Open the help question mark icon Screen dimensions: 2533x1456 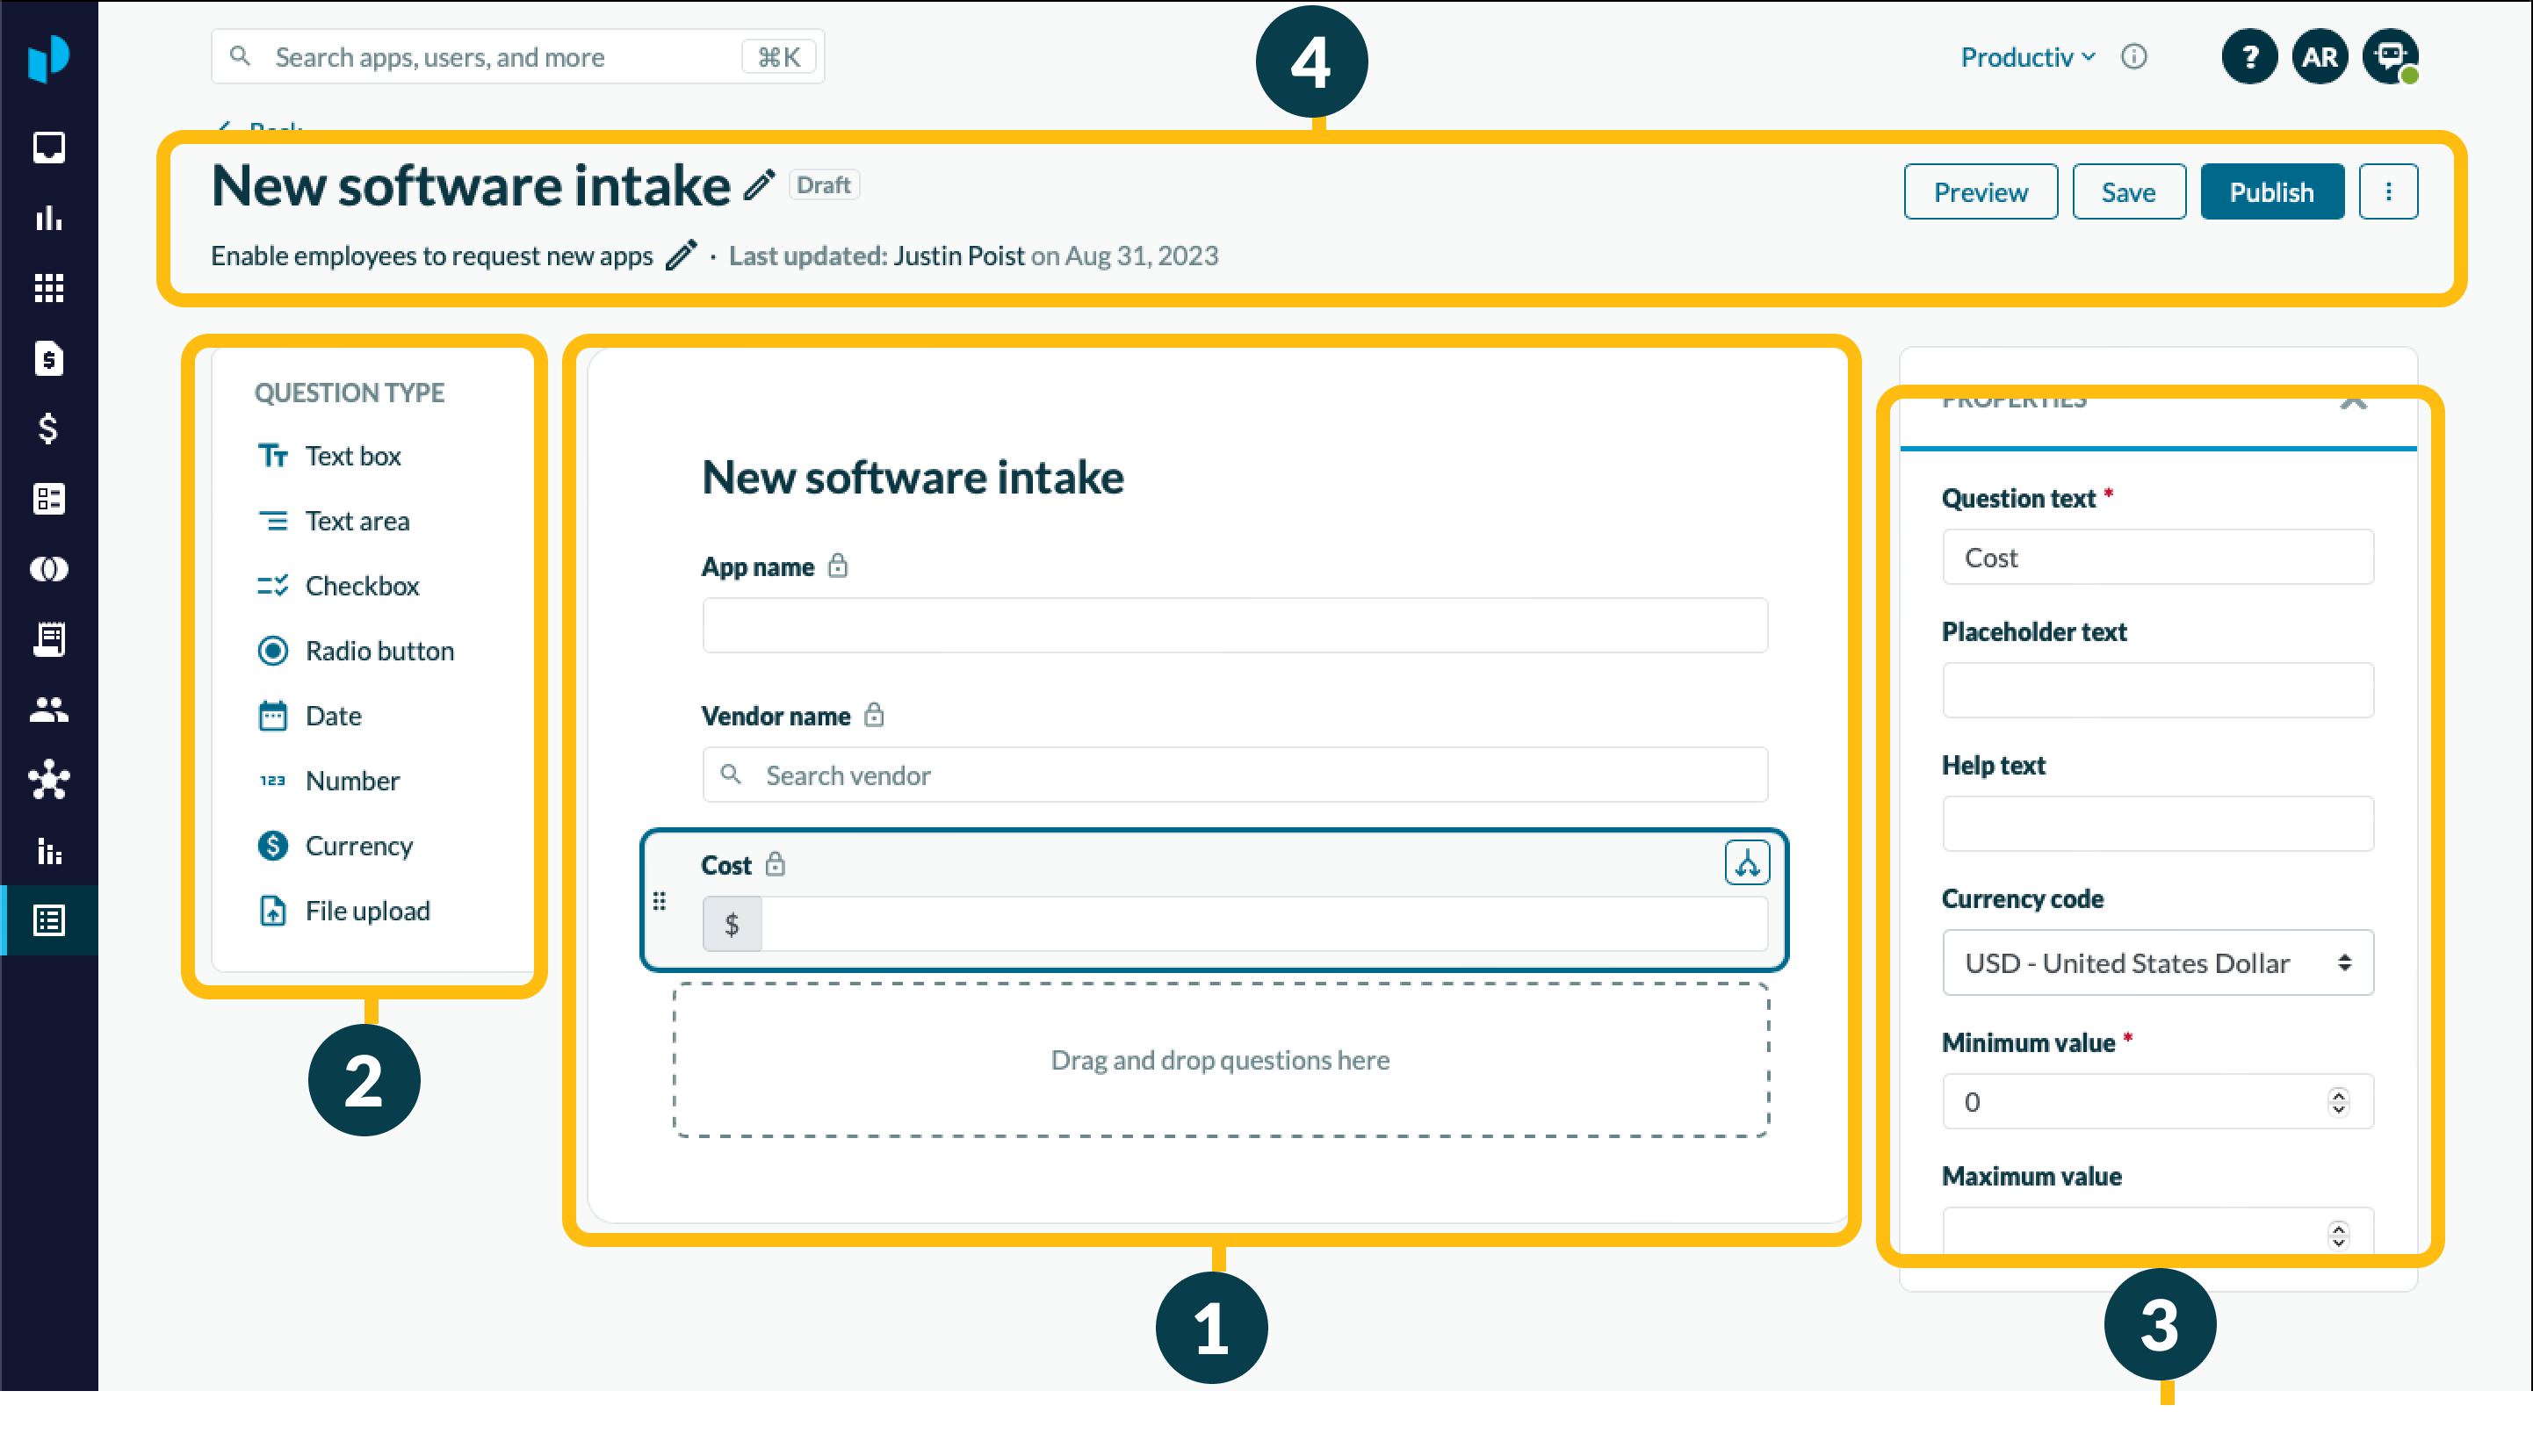[2248, 57]
